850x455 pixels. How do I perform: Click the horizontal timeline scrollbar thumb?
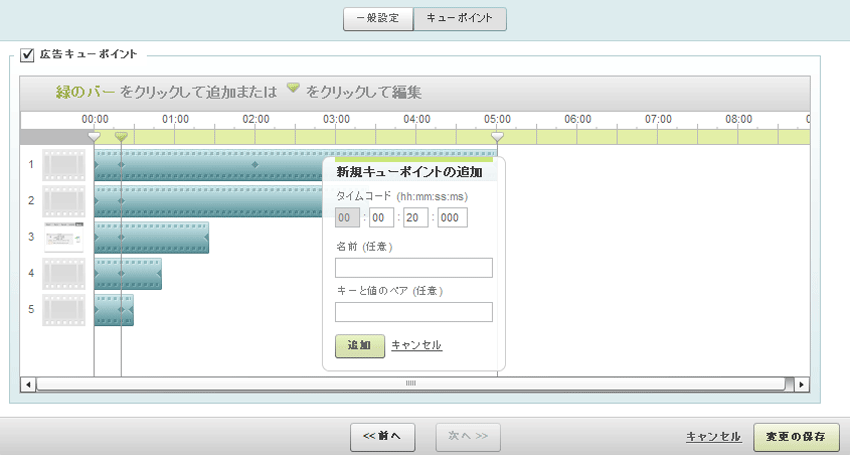[411, 384]
